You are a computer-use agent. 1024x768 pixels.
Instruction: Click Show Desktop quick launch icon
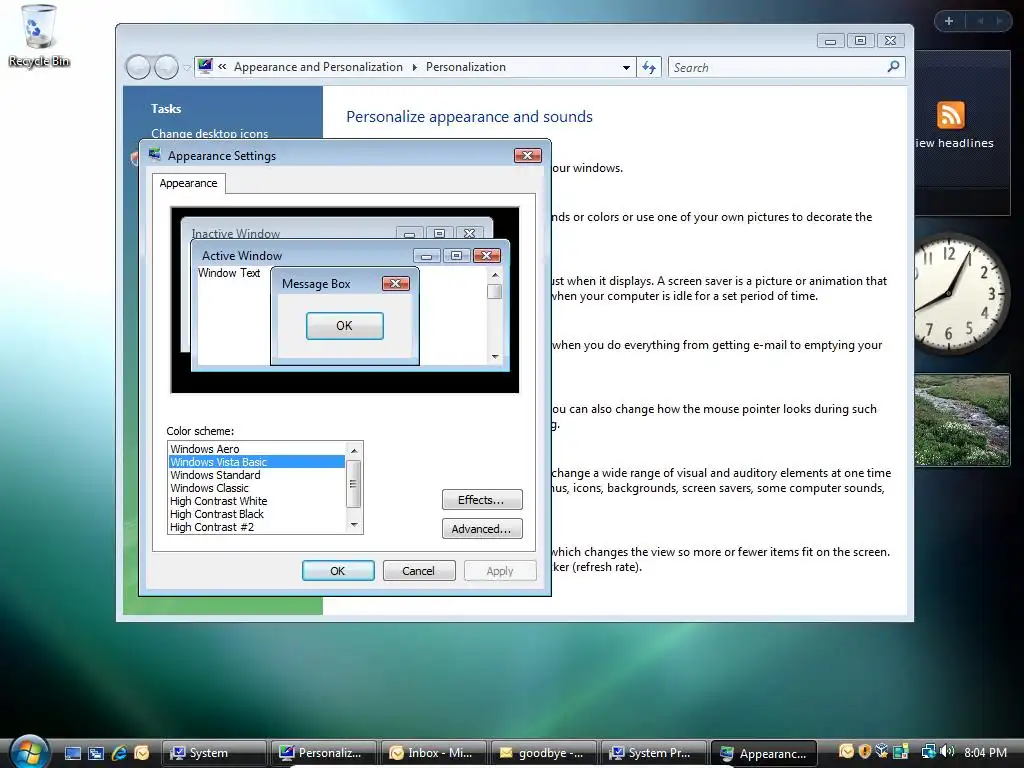click(73, 753)
